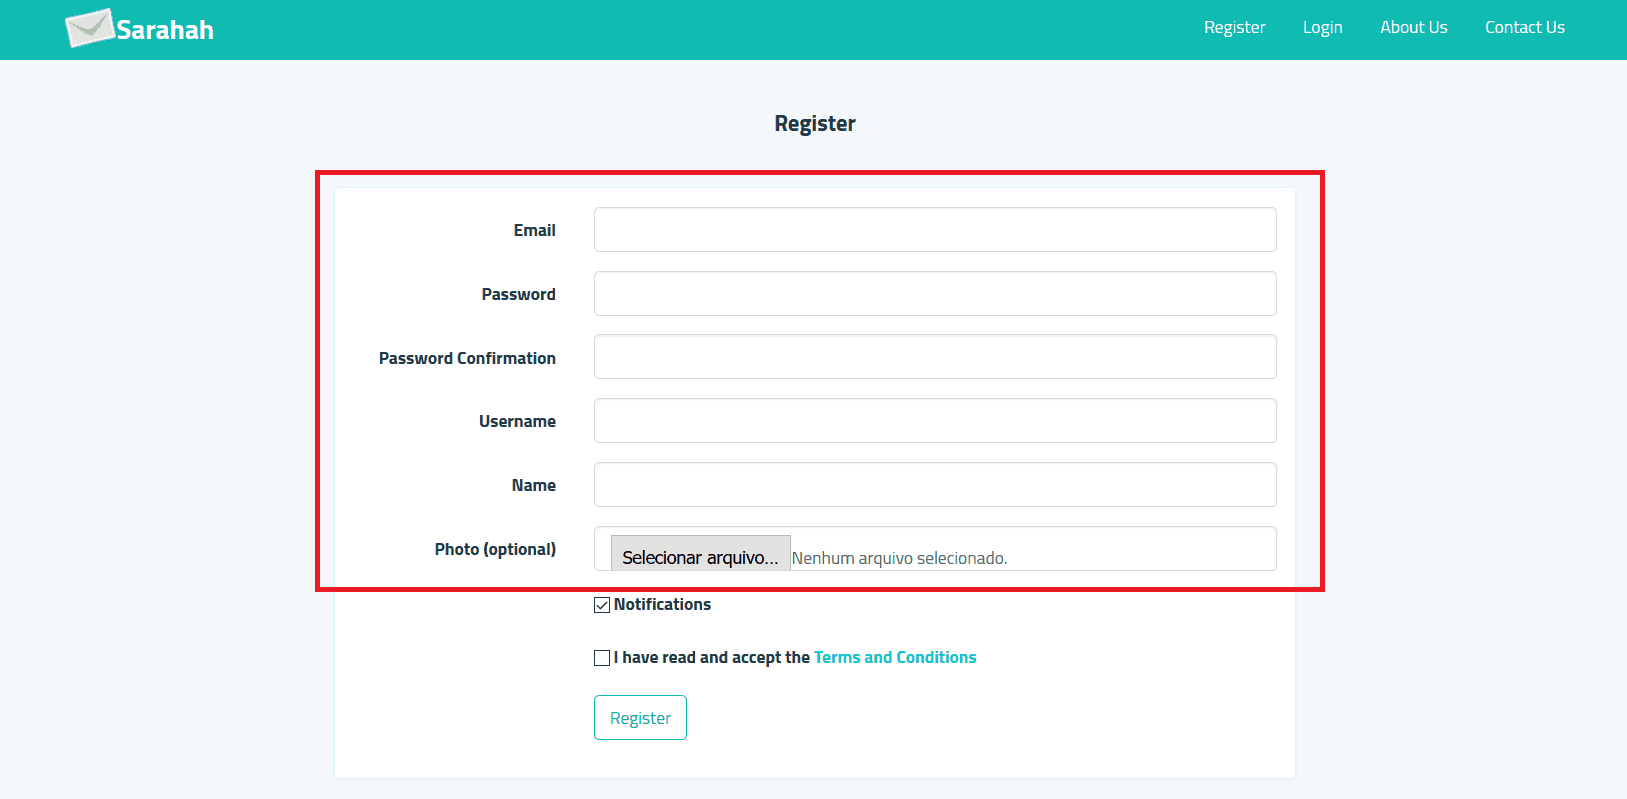Open the Login page from the navbar

pyautogui.click(x=1322, y=27)
